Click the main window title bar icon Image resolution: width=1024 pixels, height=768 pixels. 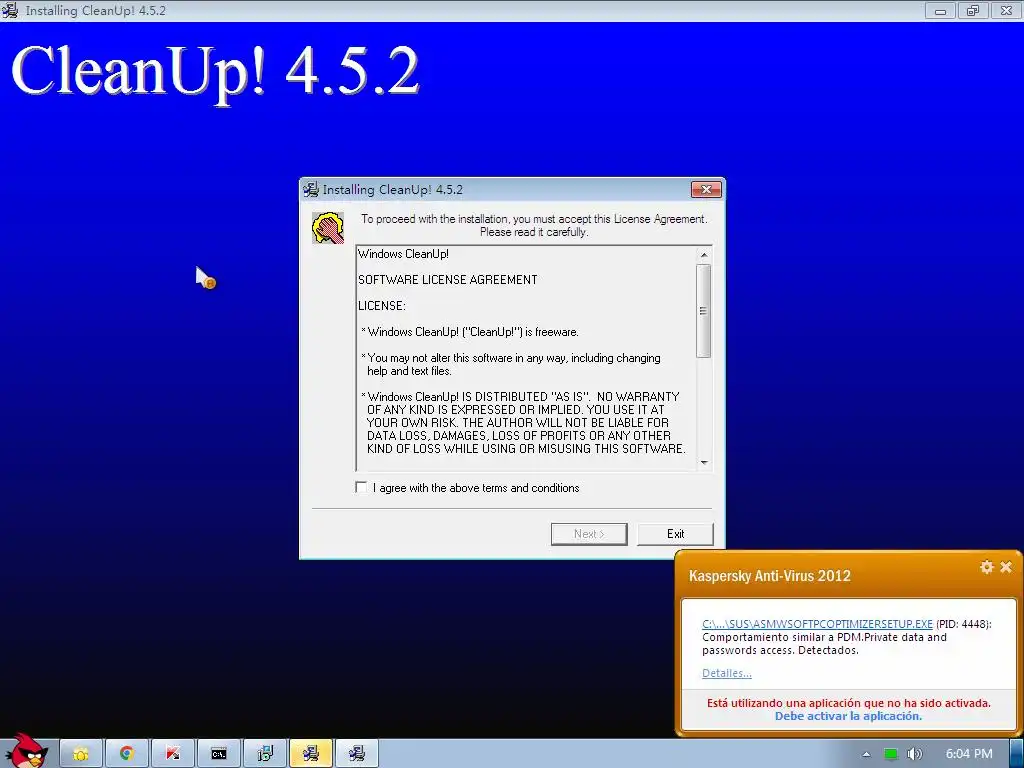(x=10, y=10)
